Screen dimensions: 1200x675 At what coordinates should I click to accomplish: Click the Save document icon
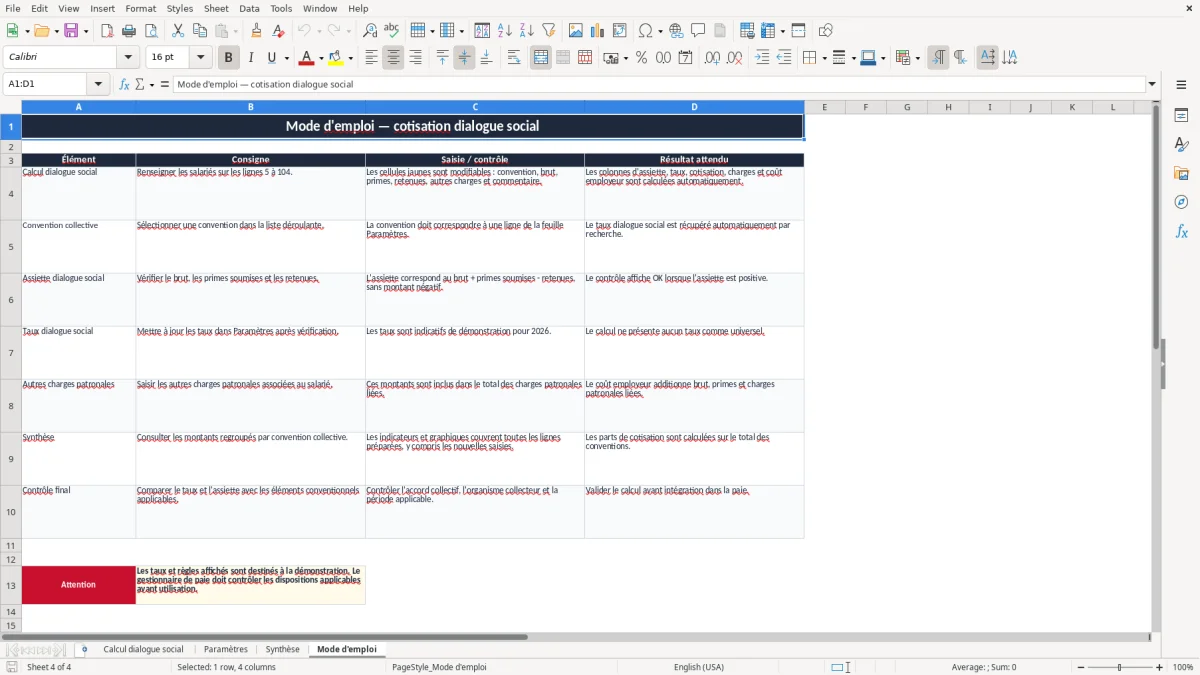[71, 31]
